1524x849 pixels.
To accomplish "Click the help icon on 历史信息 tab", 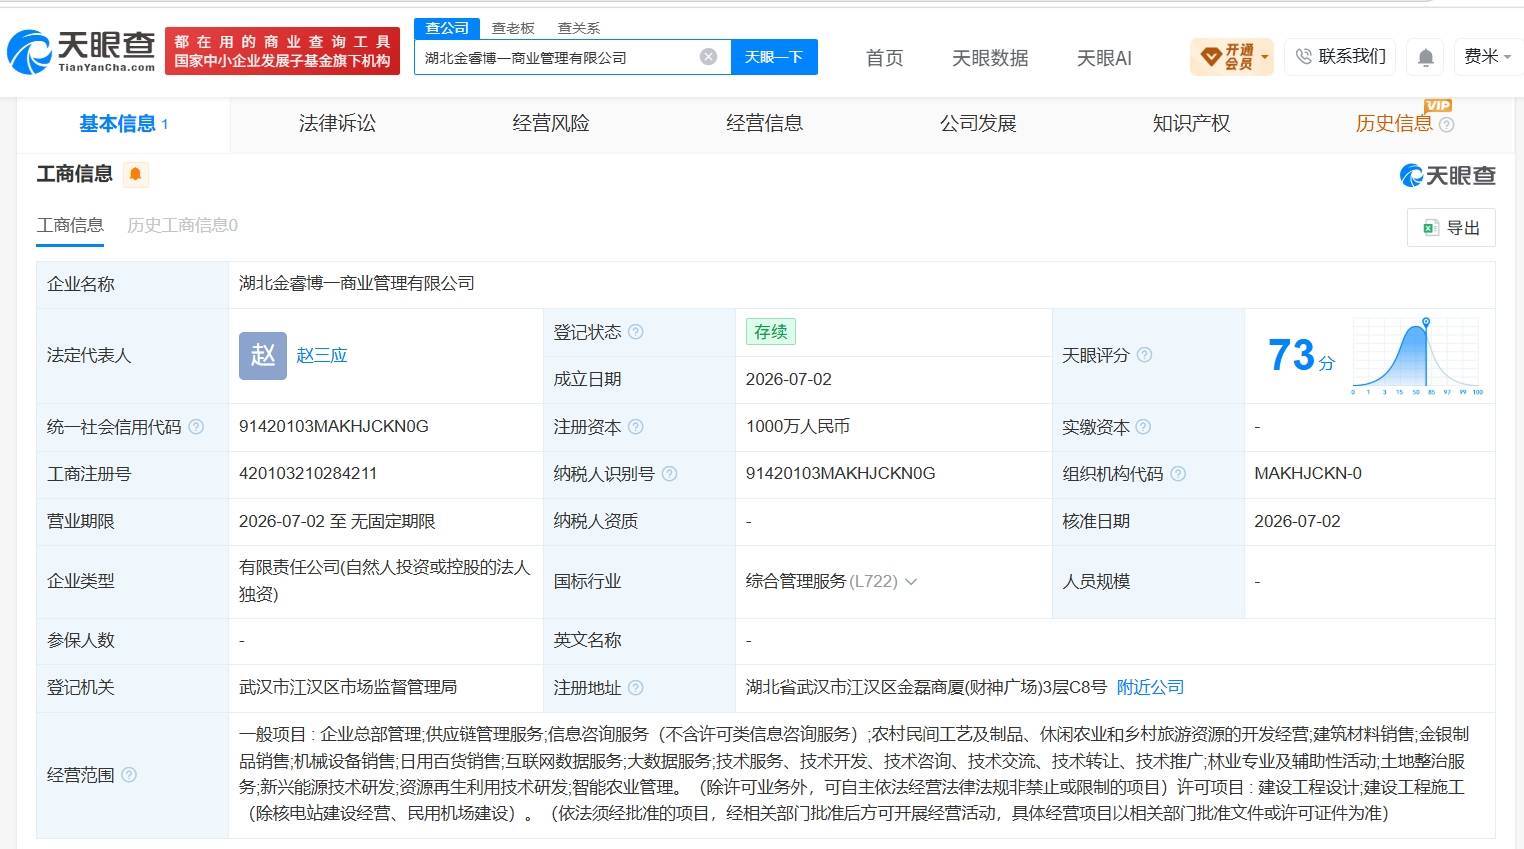I will 1446,125.
